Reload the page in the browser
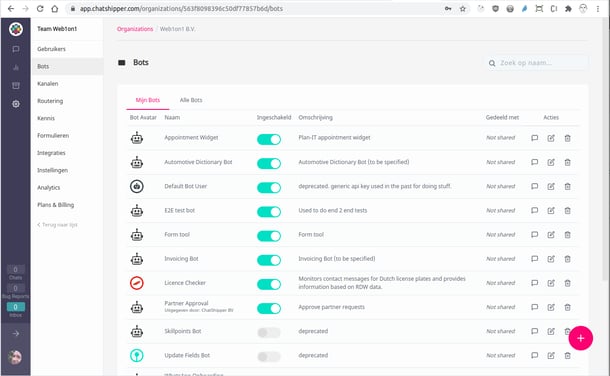This screenshot has width=610, height=376. 40,9
